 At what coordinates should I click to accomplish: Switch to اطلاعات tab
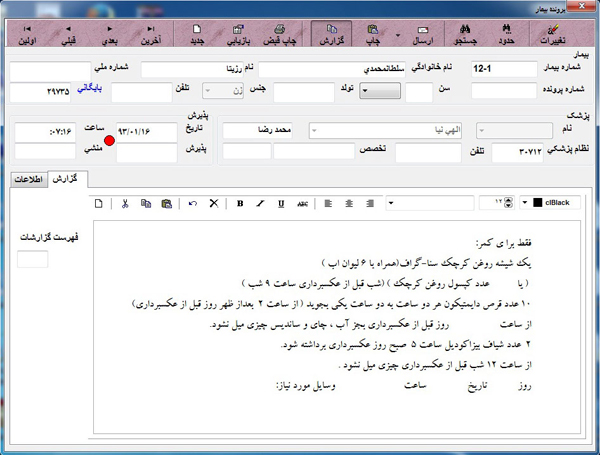[29, 179]
